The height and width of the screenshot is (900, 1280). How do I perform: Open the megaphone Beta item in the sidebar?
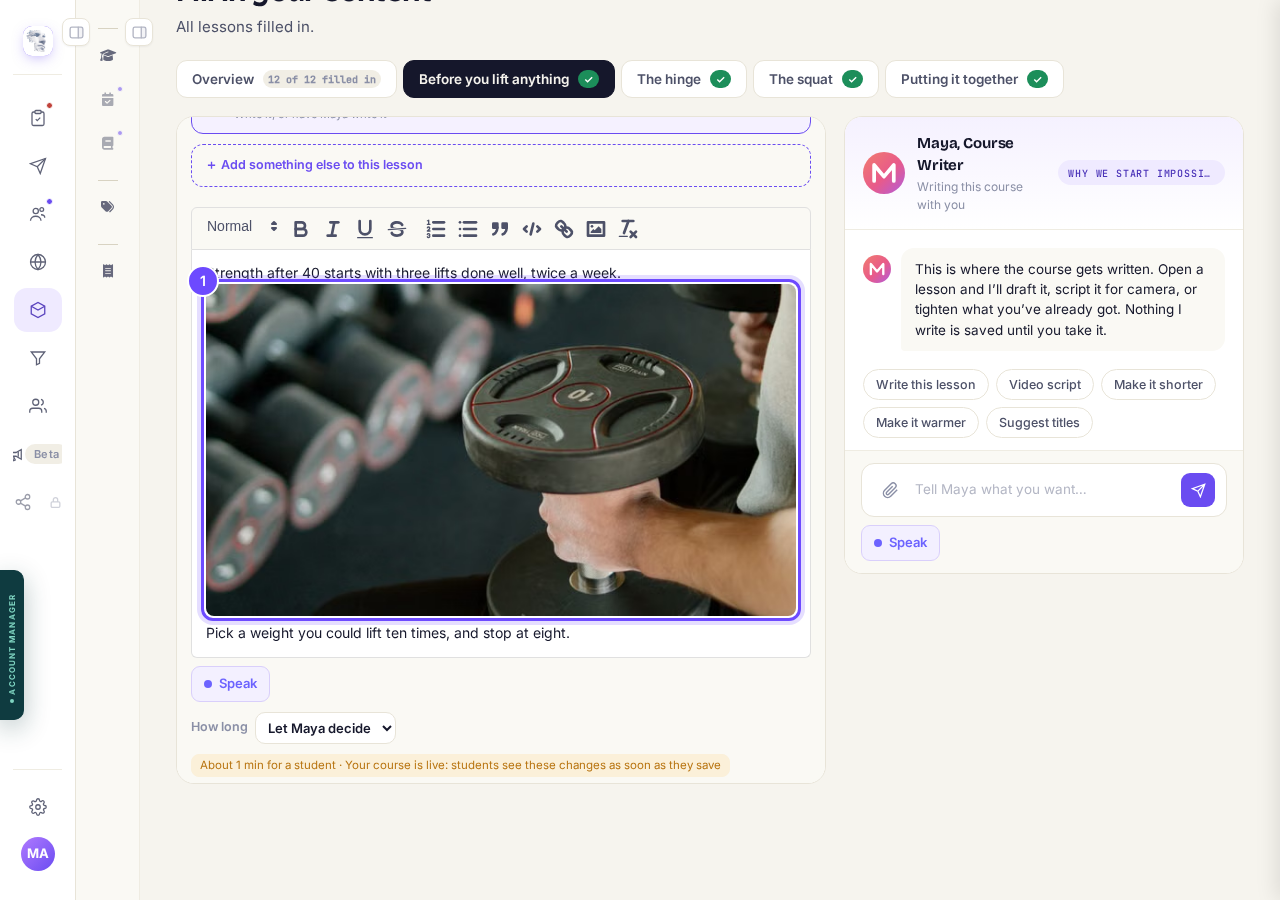37,454
